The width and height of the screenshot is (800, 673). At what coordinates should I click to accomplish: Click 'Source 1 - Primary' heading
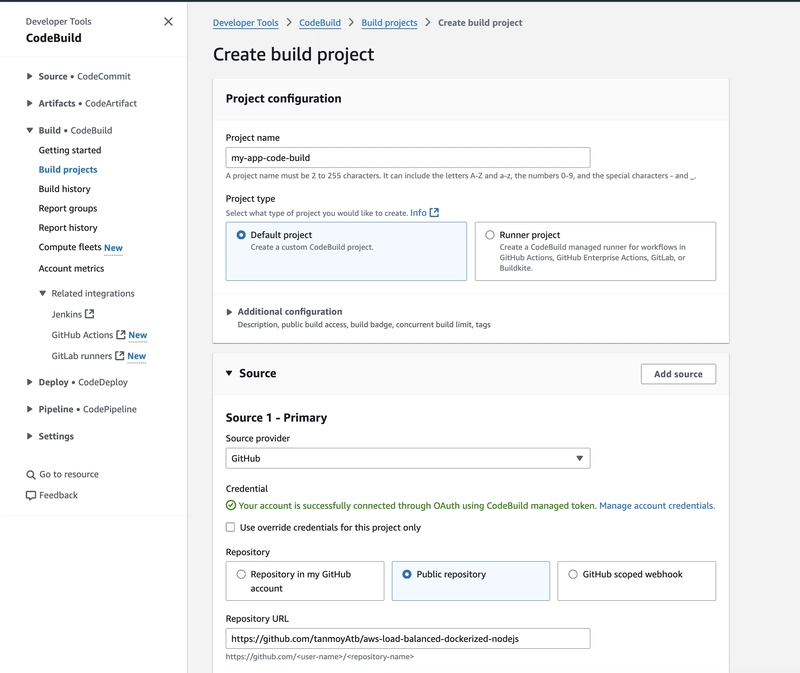[276, 417]
